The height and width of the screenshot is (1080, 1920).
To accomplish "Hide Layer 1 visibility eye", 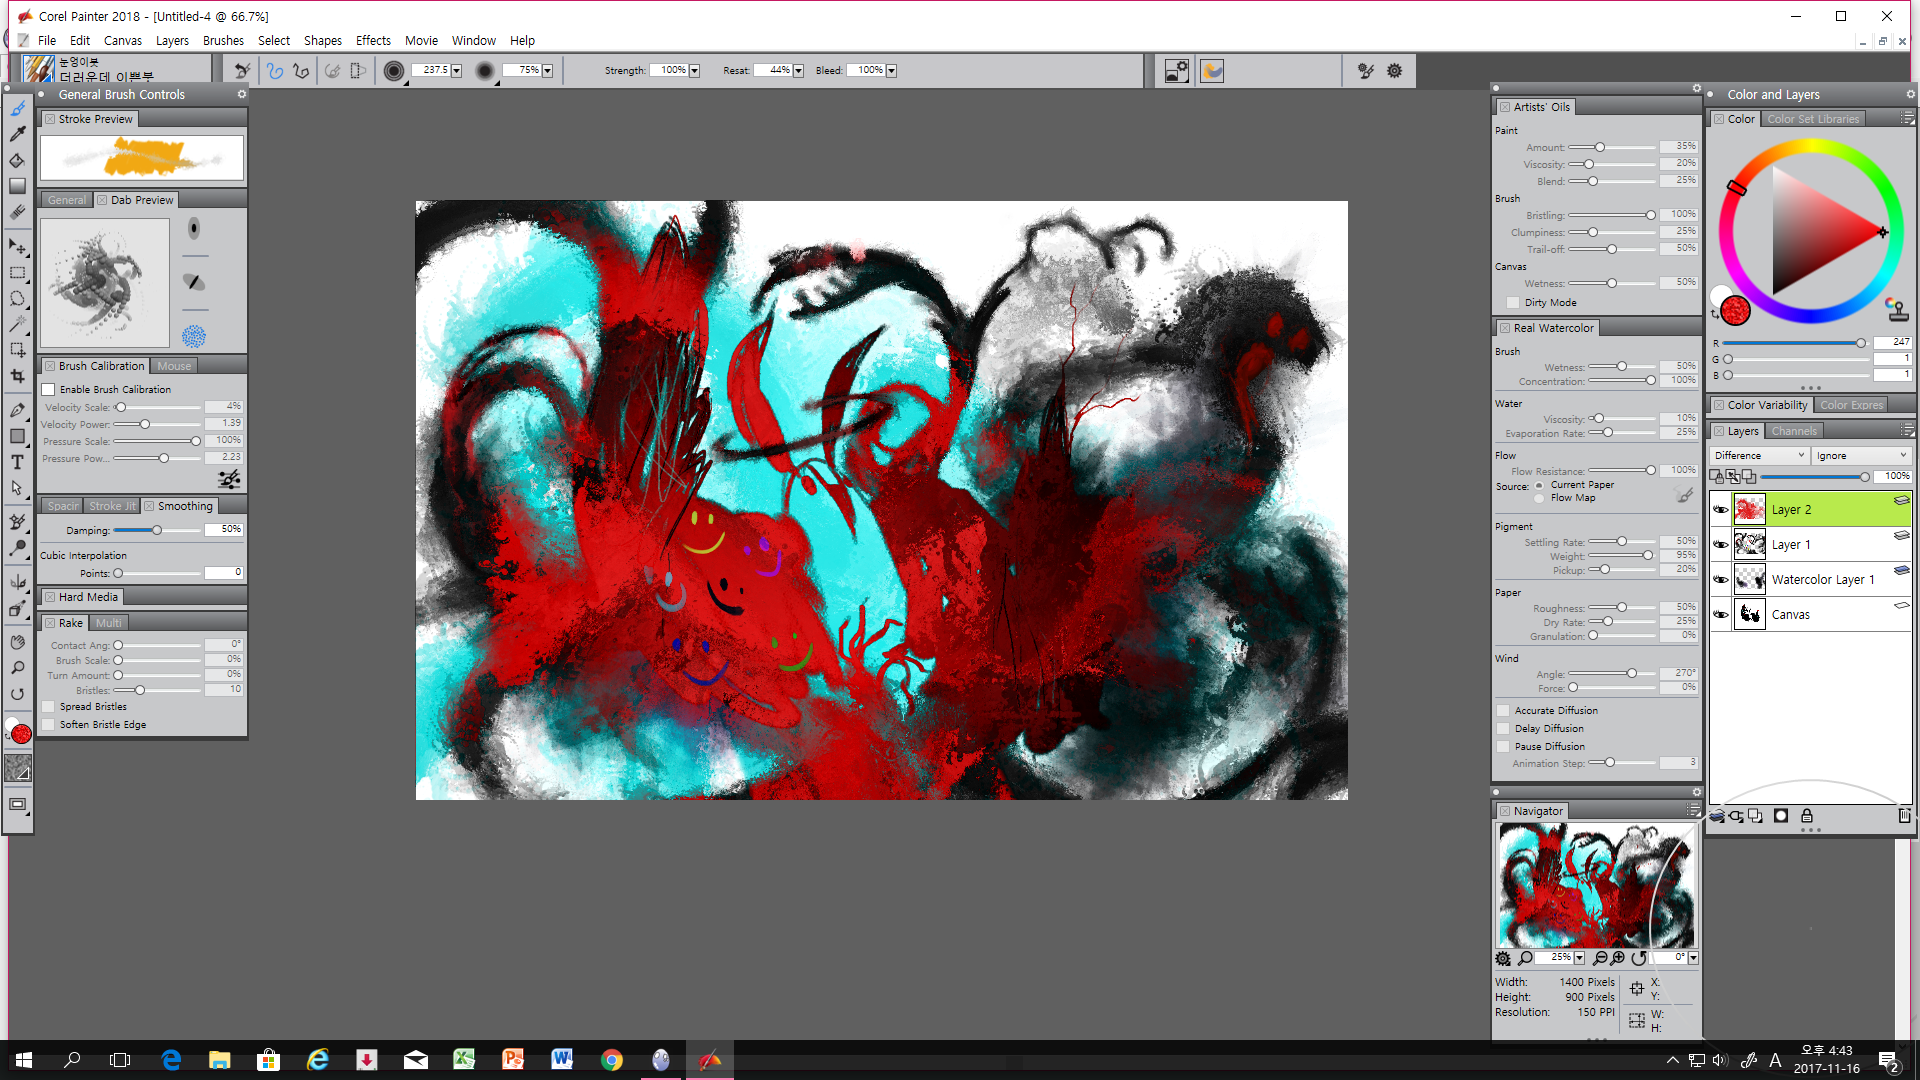I will click(x=1720, y=545).
